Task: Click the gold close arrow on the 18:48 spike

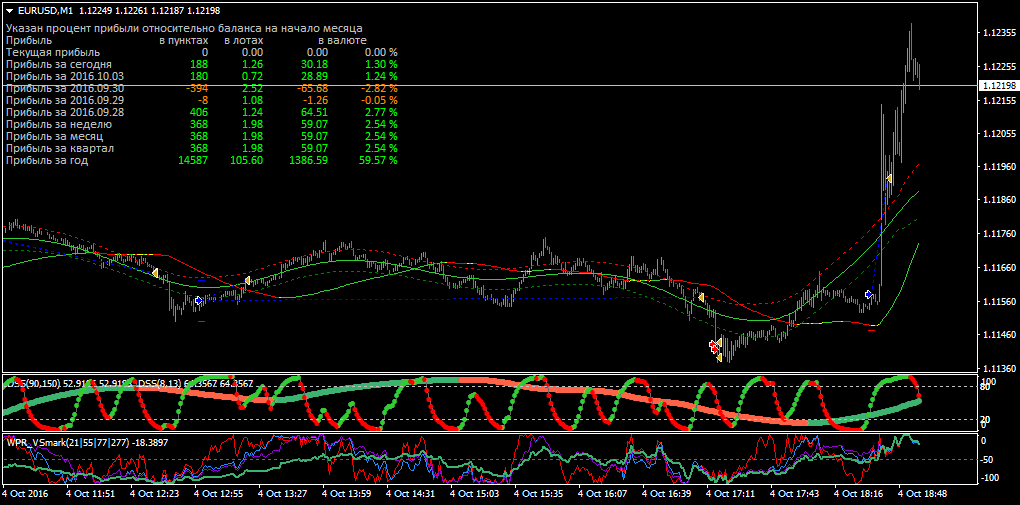Action: (x=889, y=178)
